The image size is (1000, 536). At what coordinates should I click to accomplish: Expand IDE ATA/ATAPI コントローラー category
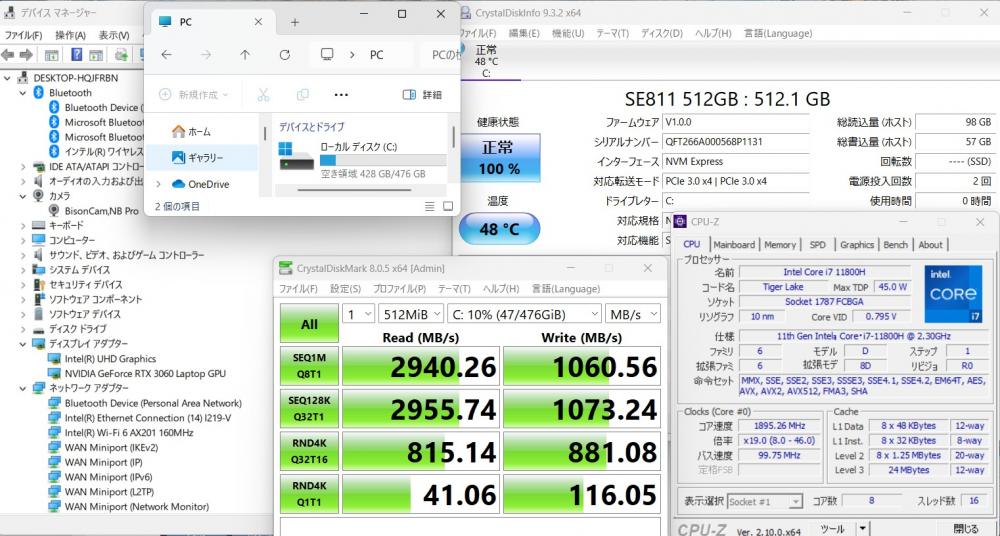tap(23, 167)
